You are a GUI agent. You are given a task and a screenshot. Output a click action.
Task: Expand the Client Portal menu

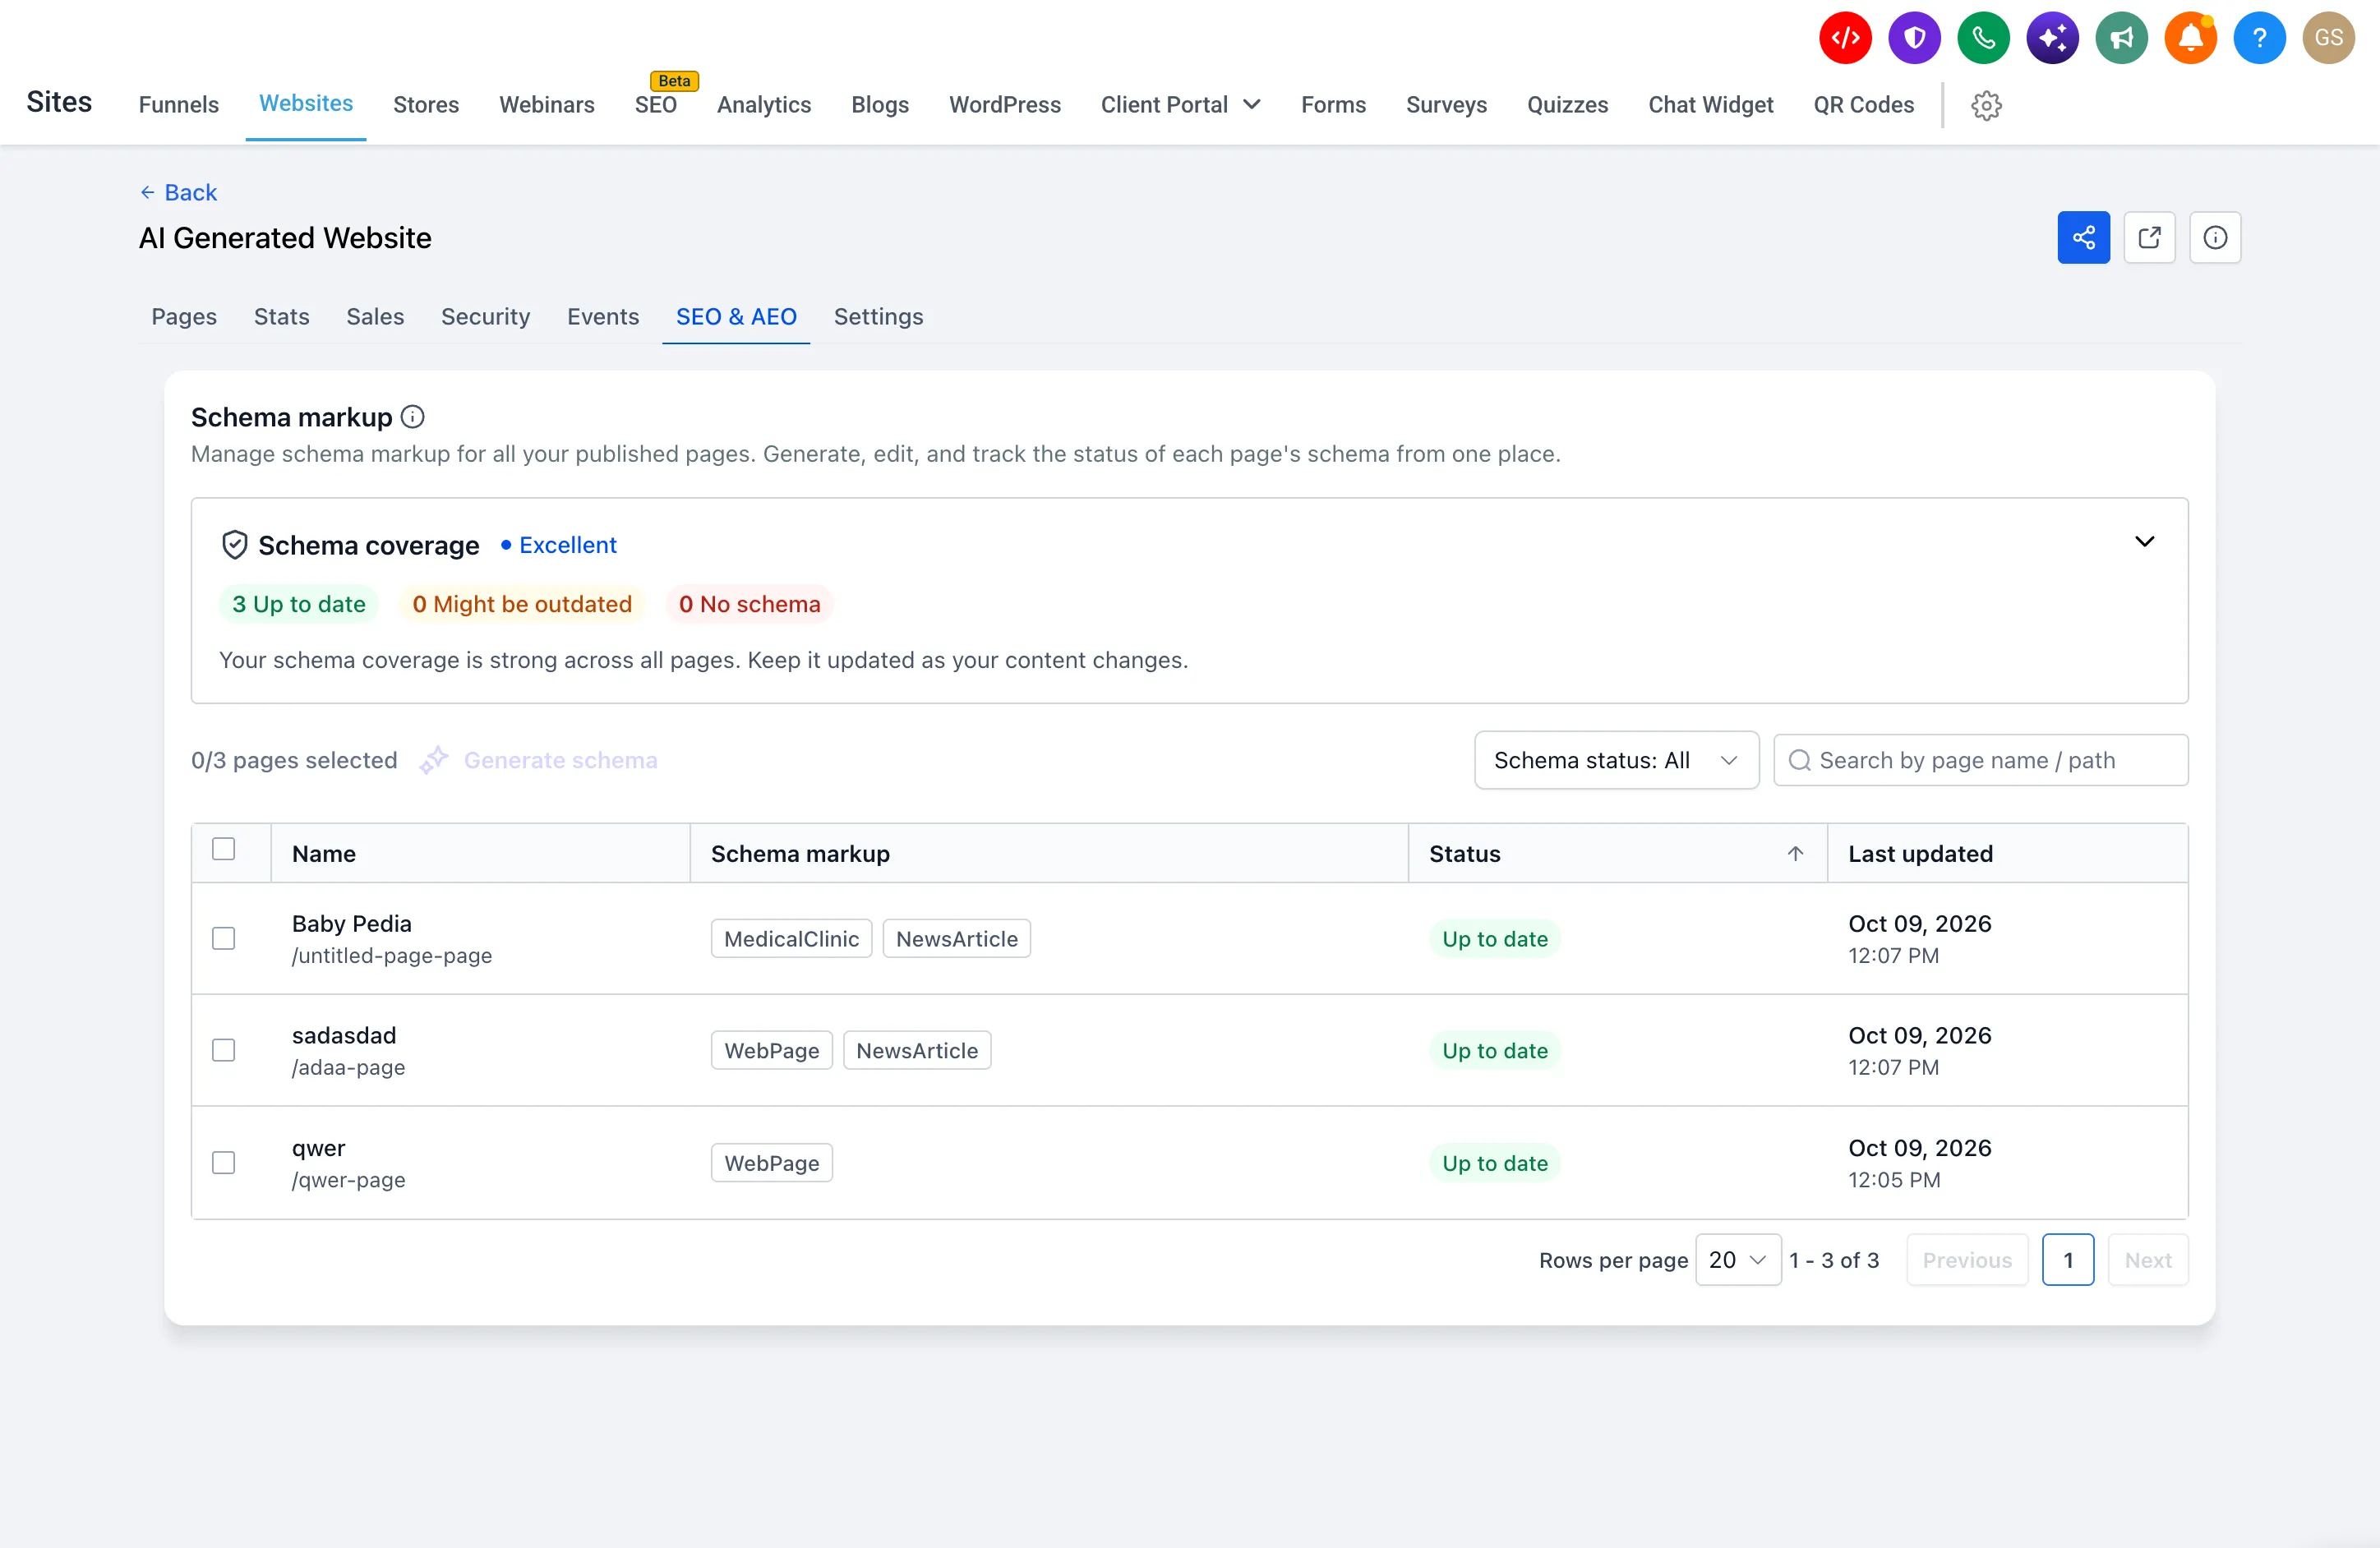[x=1181, y=105]
